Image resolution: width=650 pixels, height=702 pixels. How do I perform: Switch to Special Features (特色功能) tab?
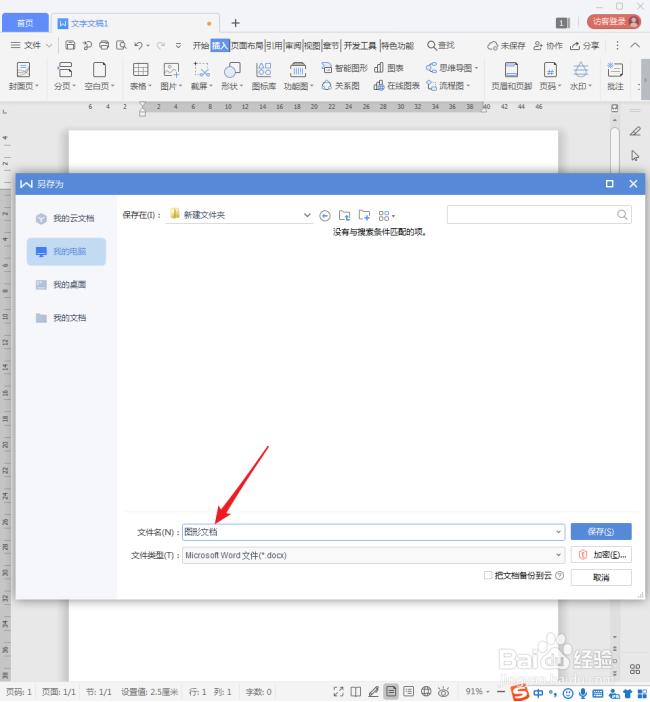pos(398,45)
